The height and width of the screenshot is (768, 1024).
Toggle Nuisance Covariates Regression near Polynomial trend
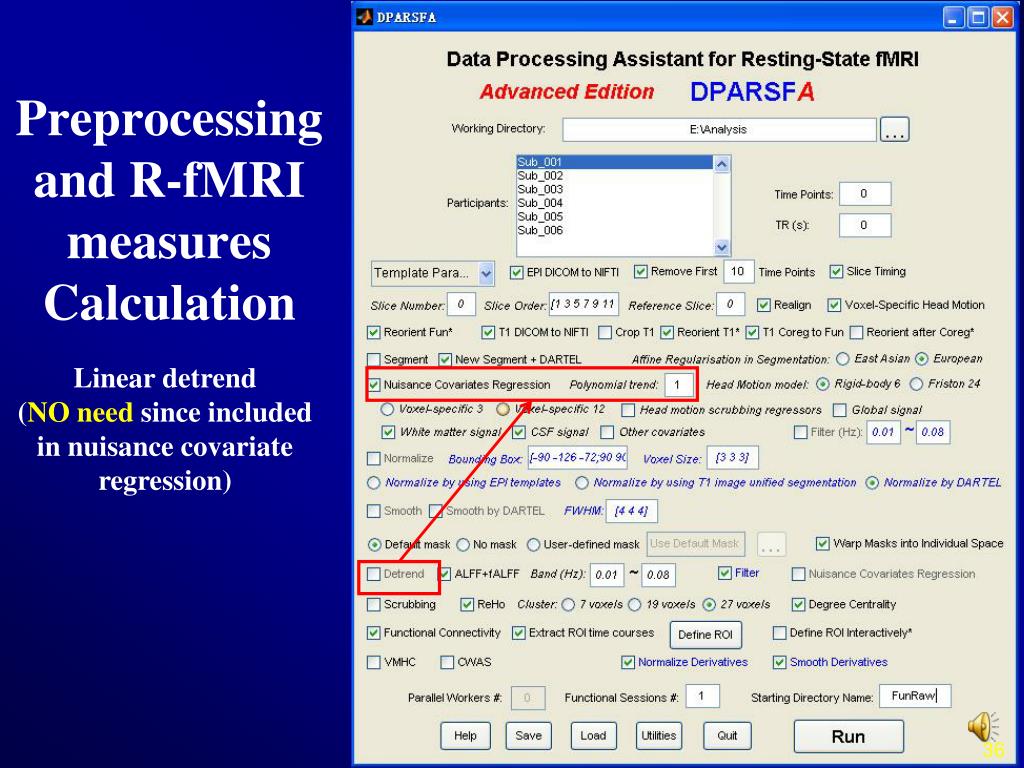[374, 385]
